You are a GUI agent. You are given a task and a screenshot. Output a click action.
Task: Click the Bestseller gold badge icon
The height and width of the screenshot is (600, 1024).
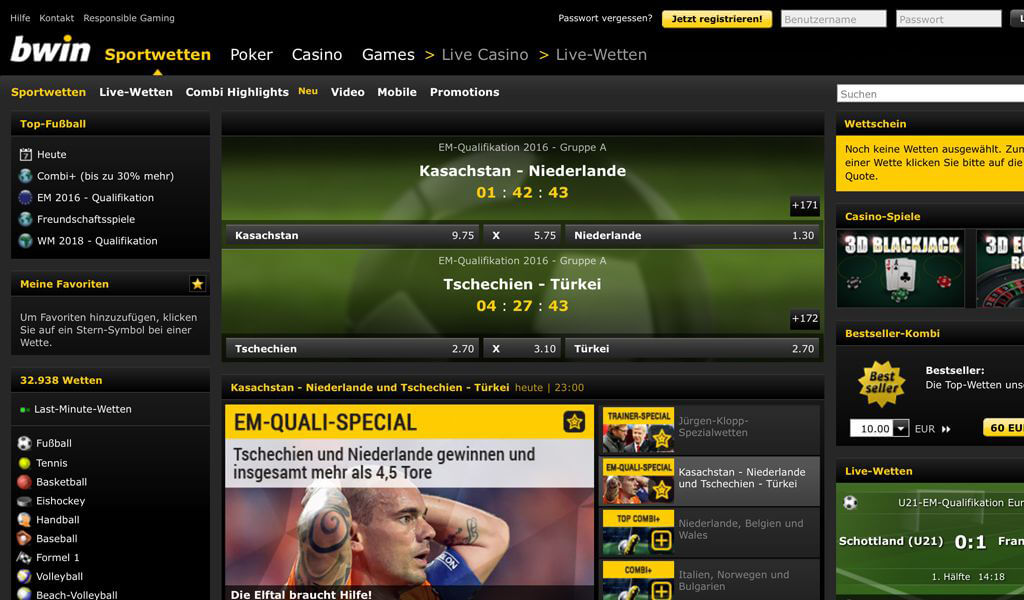(x=882, y=383)
